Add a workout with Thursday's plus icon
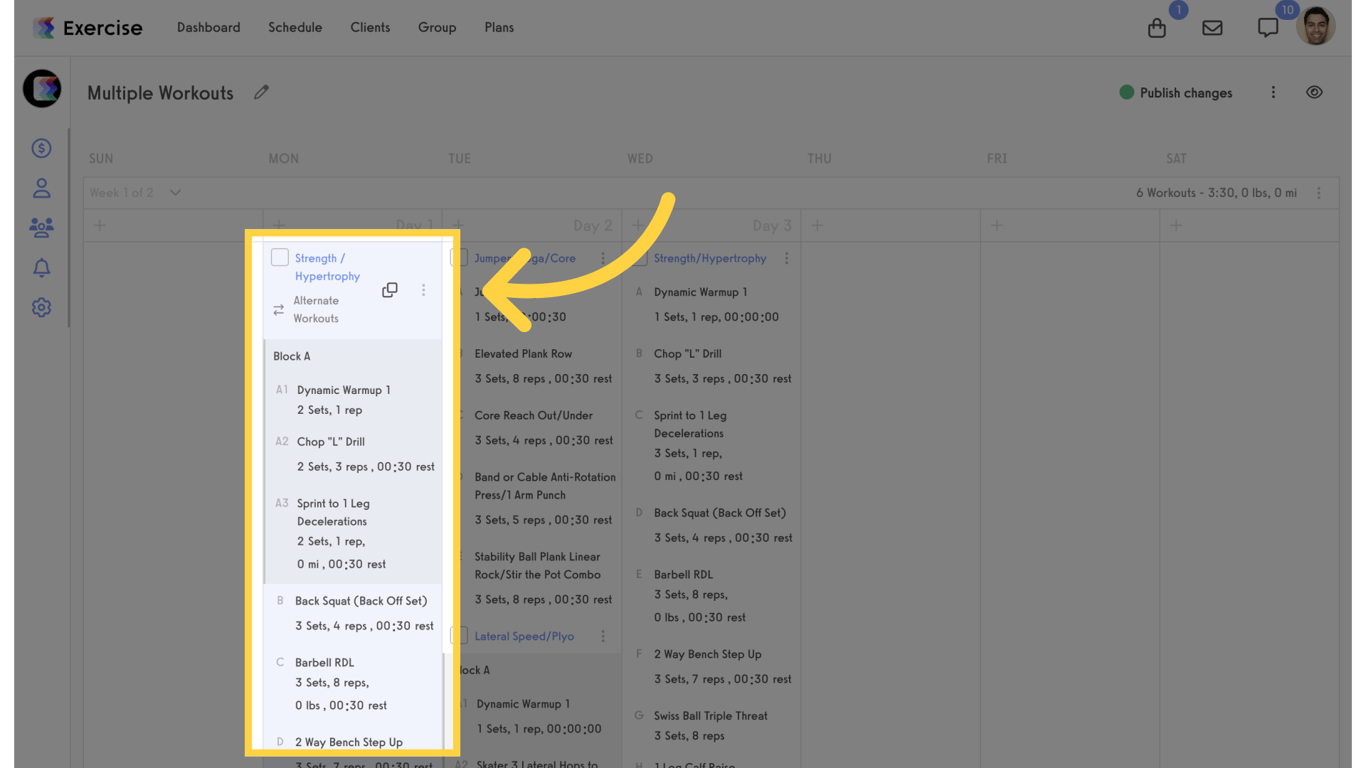The width and height of the screenshot is (1366, 768). 818,225
